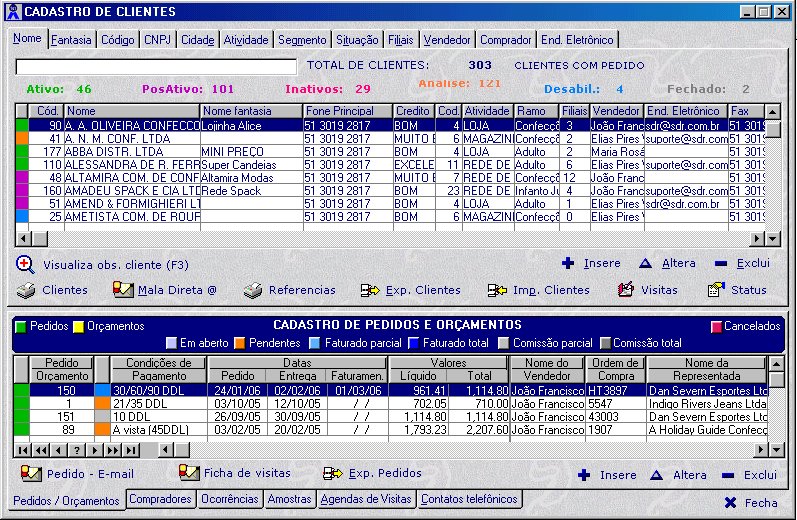Click the Visualiza obs. cliente (F3) label
The image size is (797, 520).
116,265
